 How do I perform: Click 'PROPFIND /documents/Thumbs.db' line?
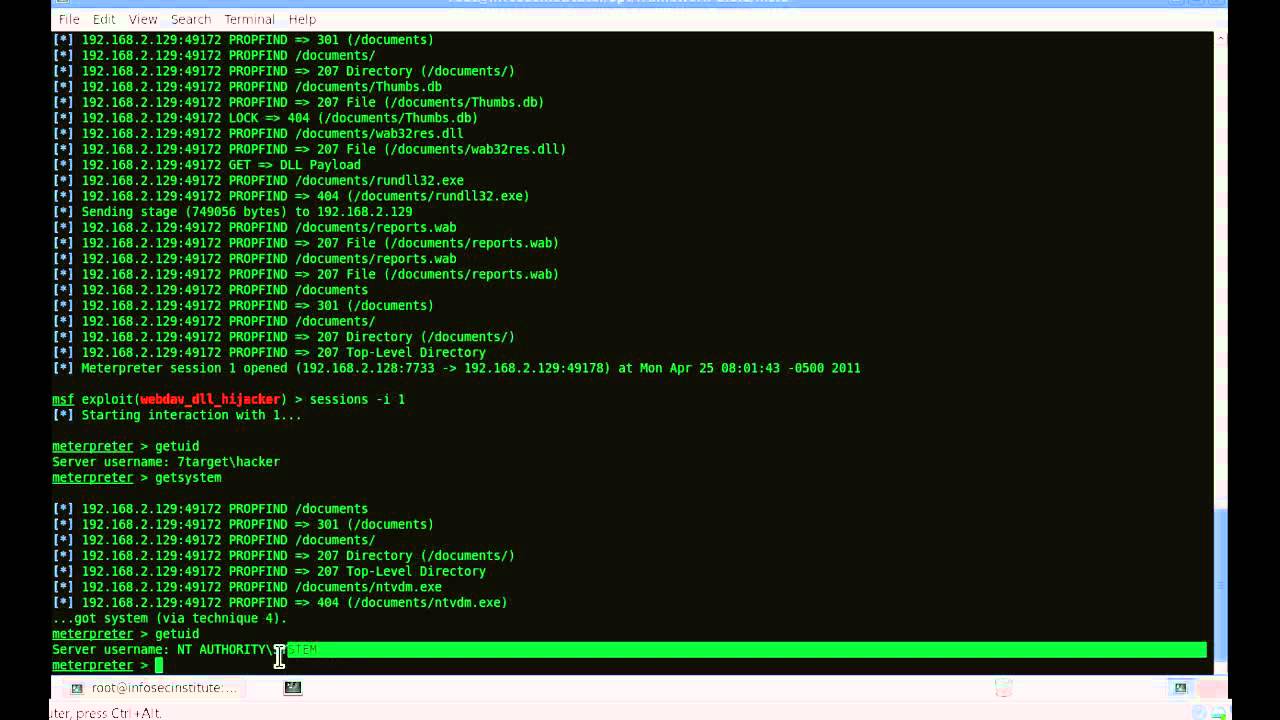(x=247, y=87)
